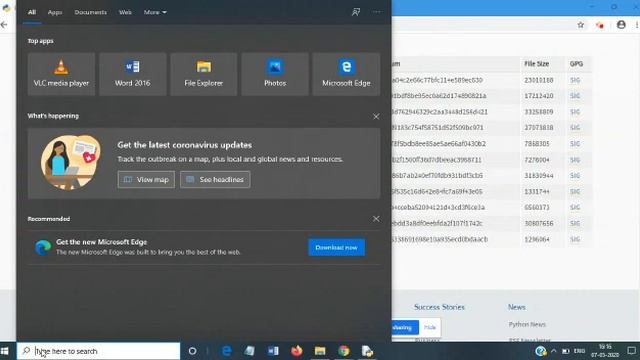640x360 pixels.
Task: Open File Explorer from the taskbar
Action: click(320, 351)
